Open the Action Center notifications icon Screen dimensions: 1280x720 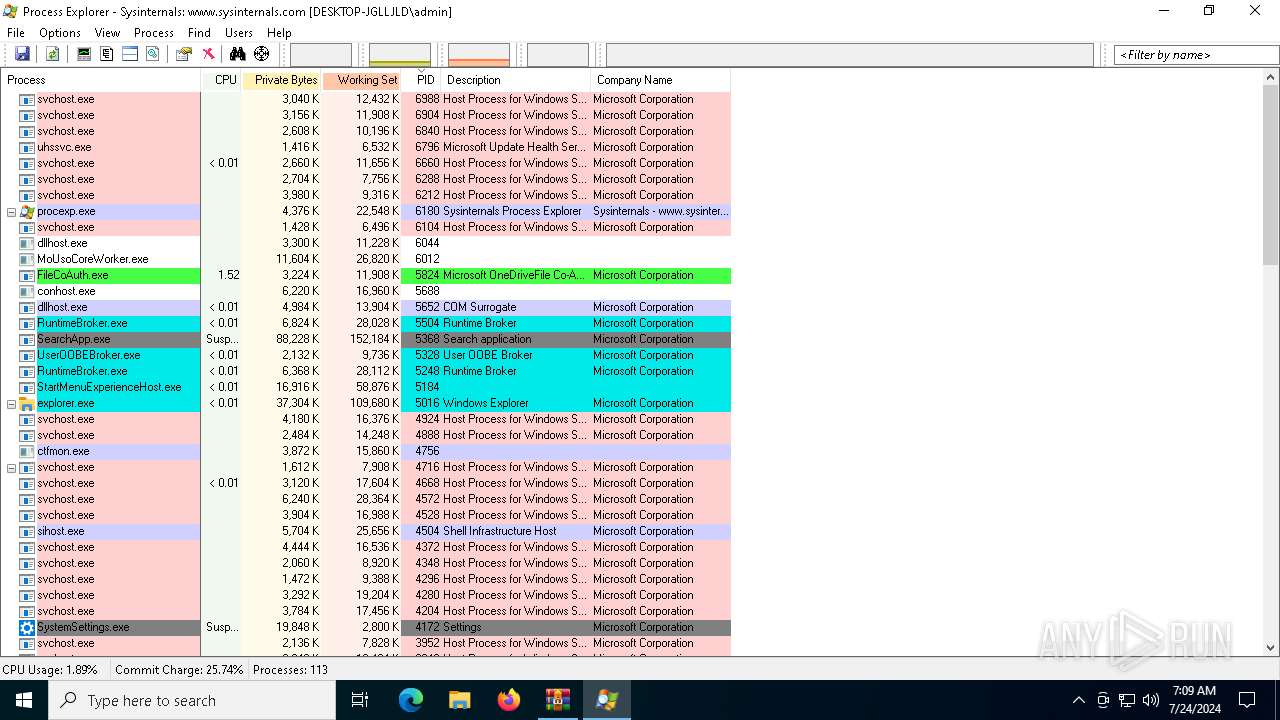pyautogui.click(x=1247, y=700)
